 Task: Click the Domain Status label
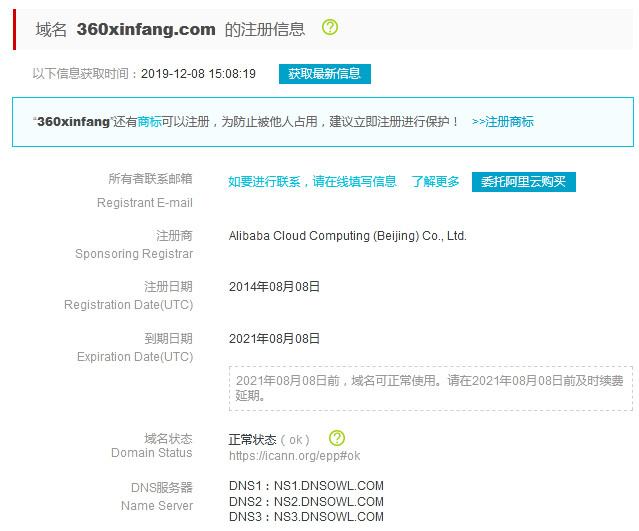pos(152,452)
